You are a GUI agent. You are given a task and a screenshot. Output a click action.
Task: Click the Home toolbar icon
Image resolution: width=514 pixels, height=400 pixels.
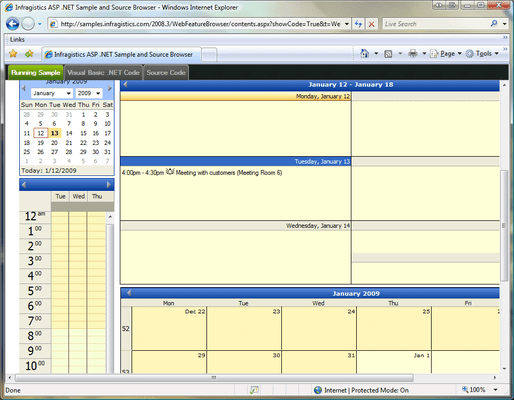point(365,53)
